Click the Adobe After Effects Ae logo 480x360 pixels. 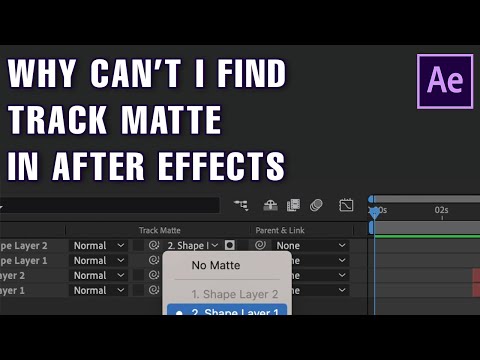[445, 81]
